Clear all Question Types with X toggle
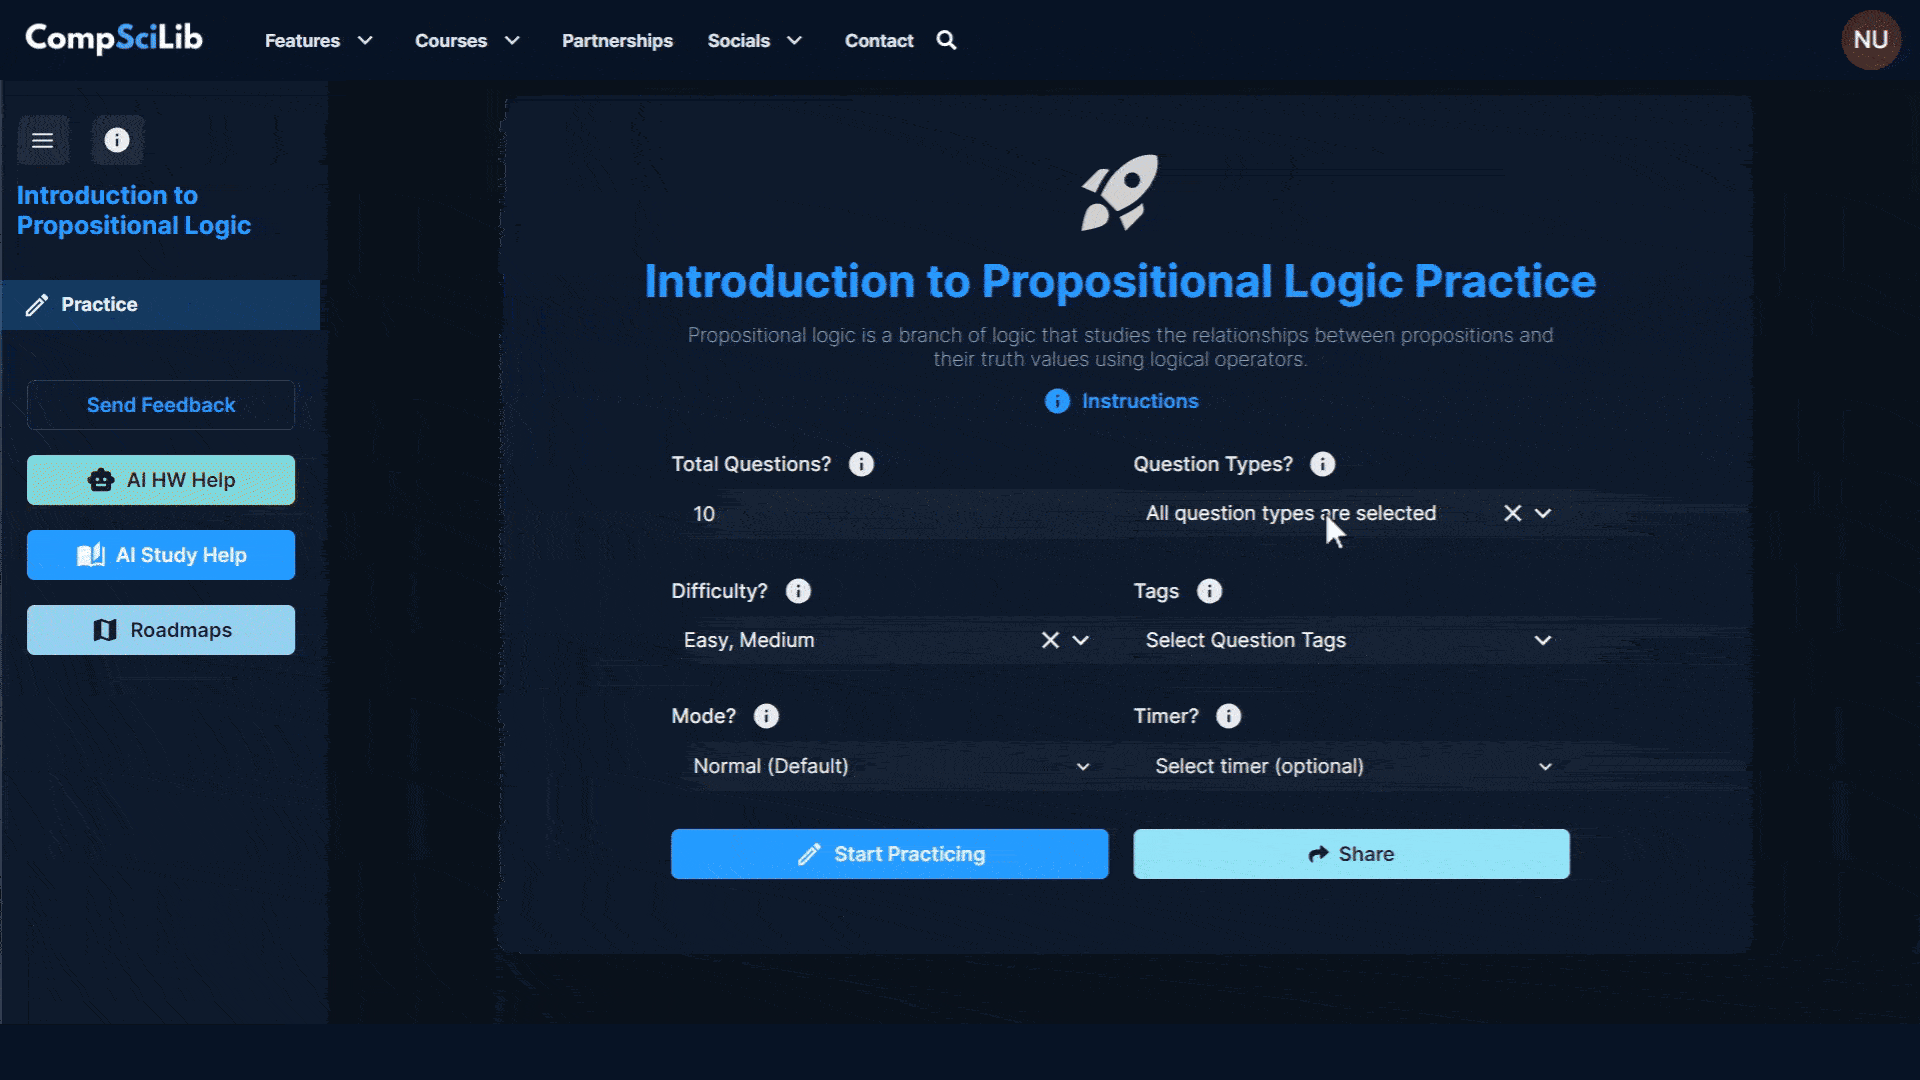1920x1080 pixels. [1513, 513]
